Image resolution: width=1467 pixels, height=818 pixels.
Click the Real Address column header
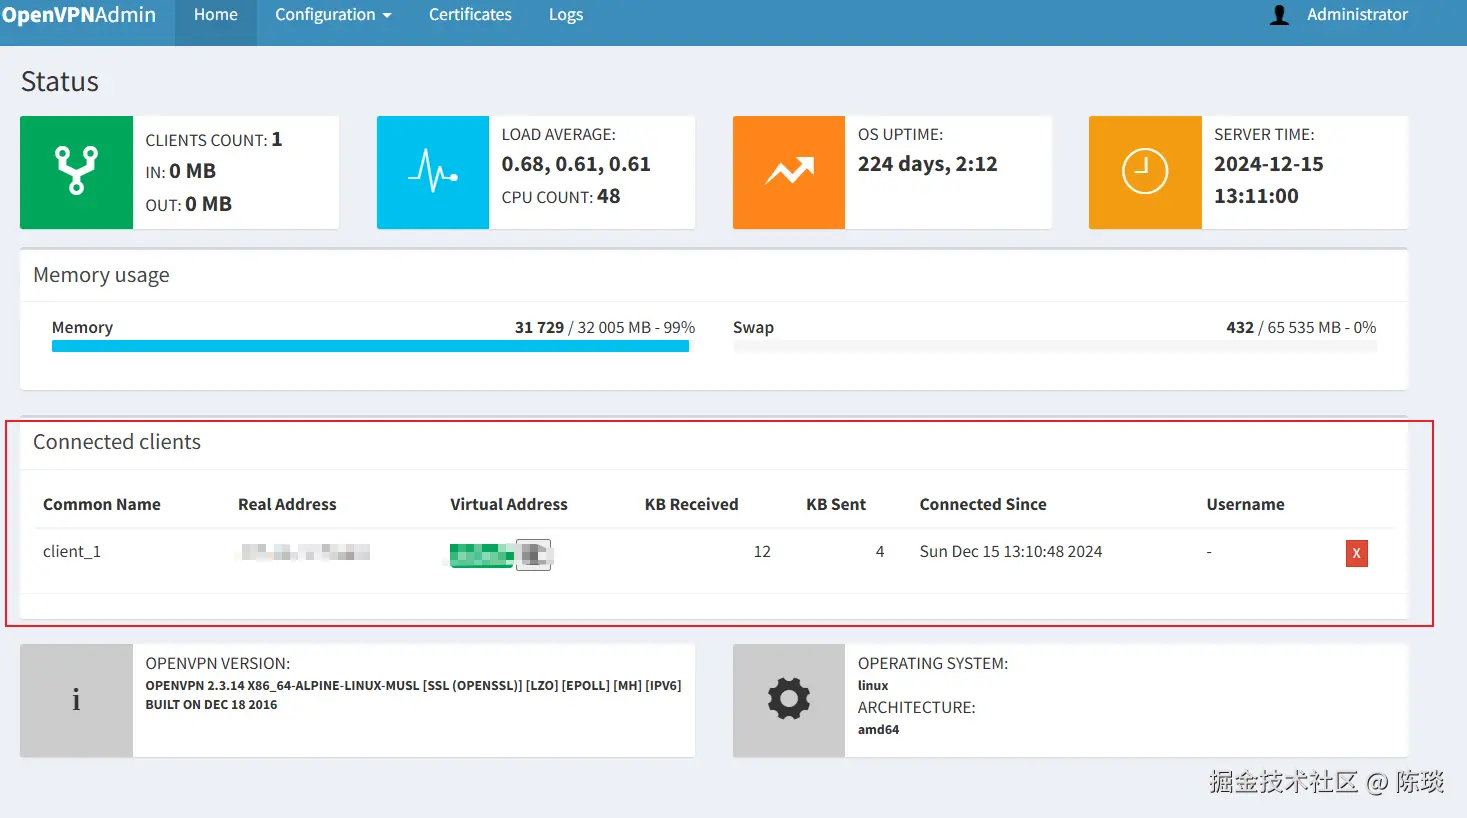pyautogui.click(x=287, y=504)
